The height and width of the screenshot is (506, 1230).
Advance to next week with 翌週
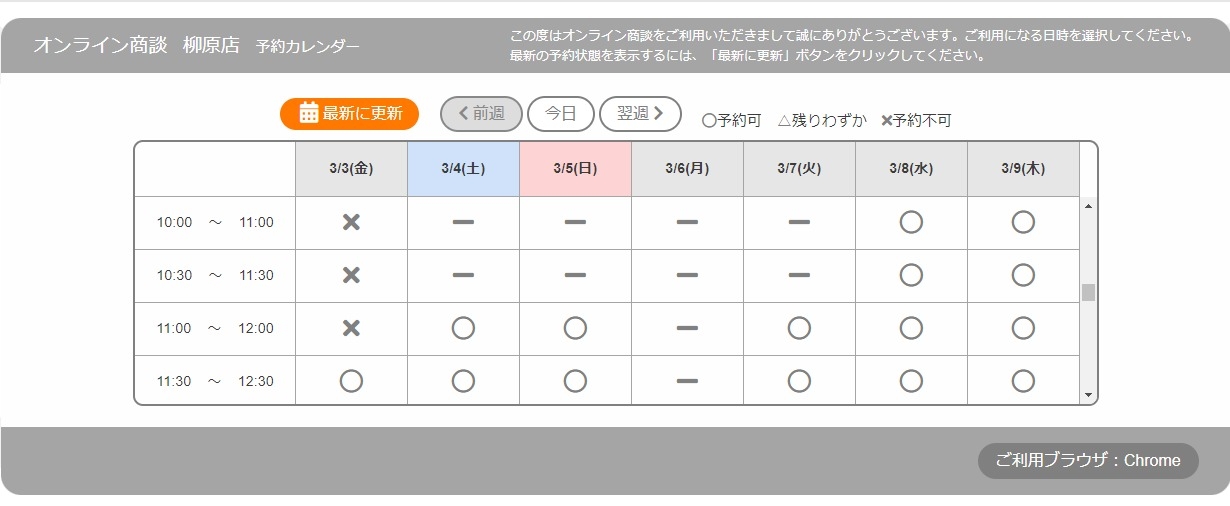640,114
